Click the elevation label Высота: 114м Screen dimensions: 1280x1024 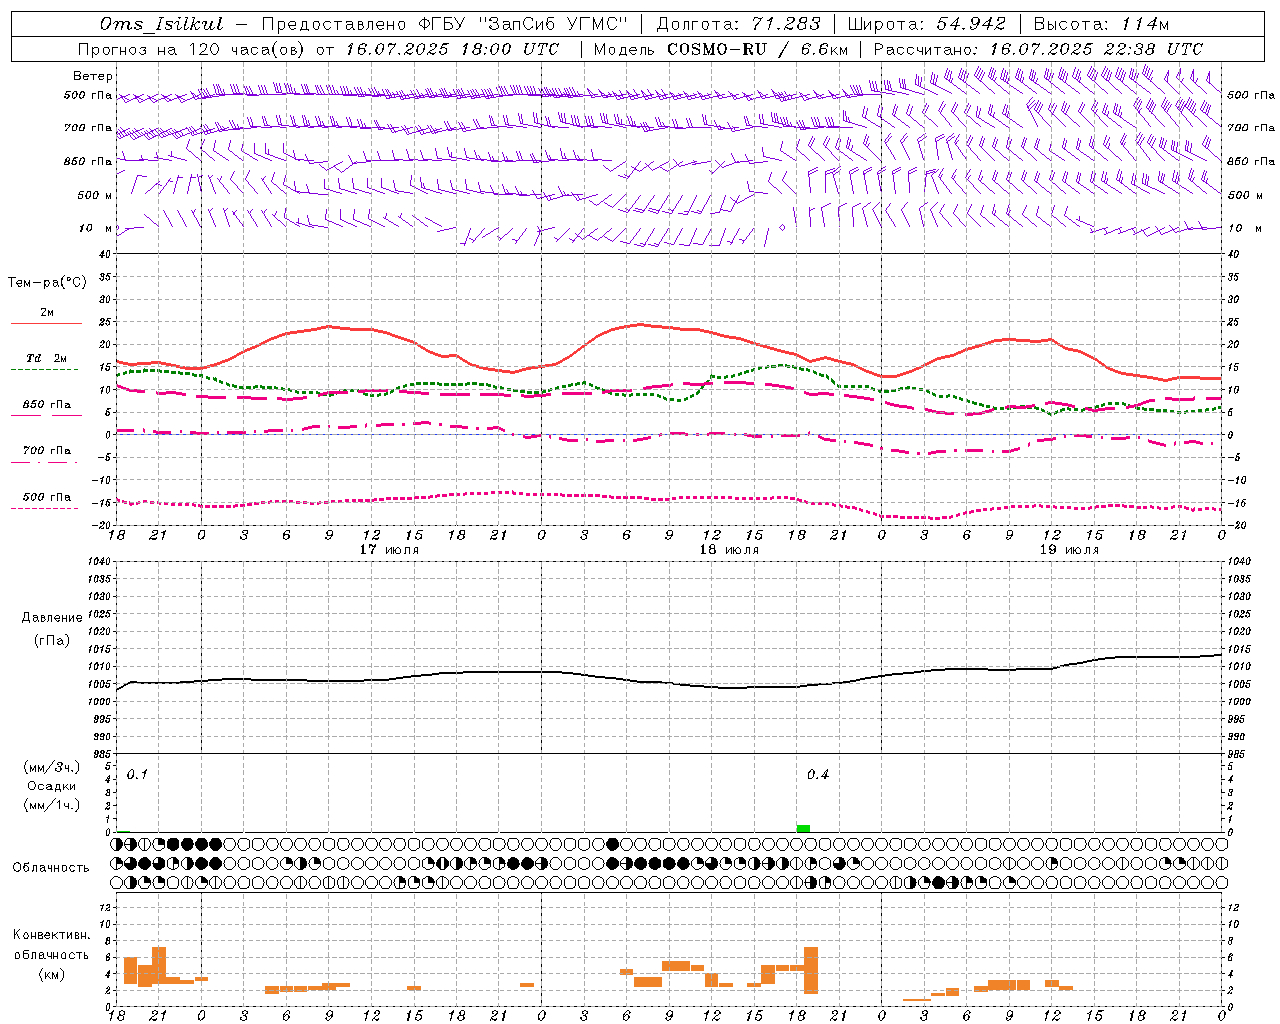pyautogui.click(x=1101, y=24)
